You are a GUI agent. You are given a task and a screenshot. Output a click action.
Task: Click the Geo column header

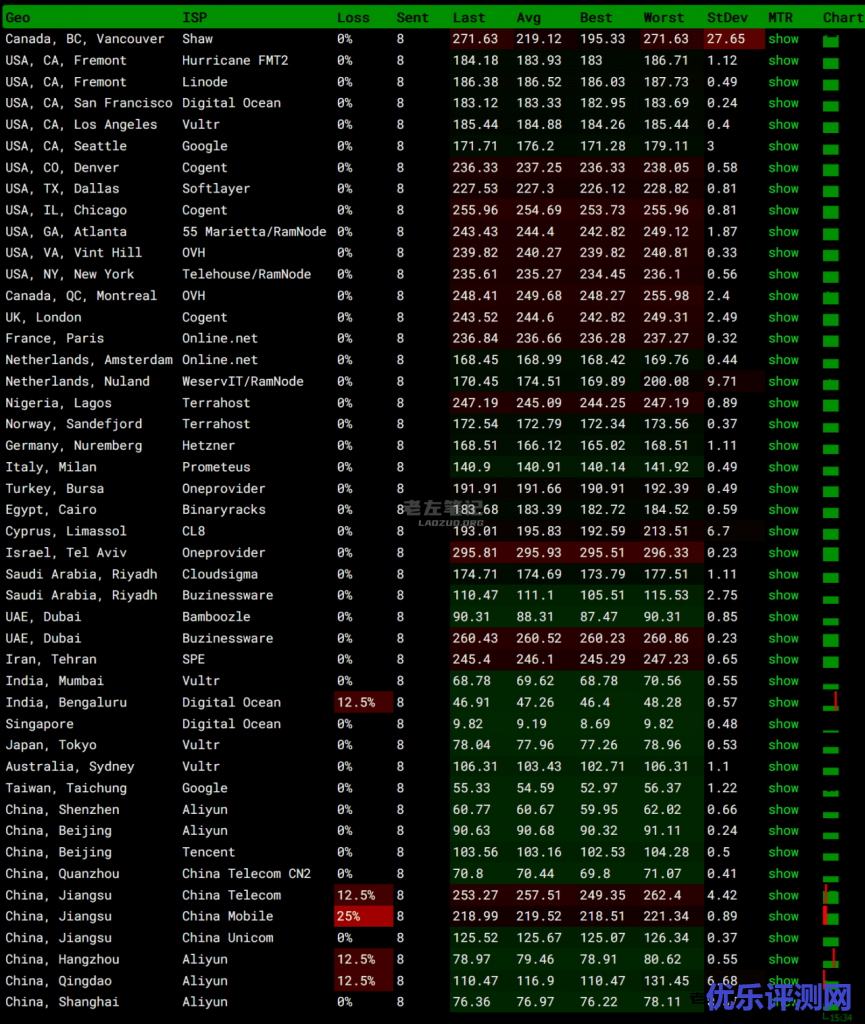[x=18, y=18]
